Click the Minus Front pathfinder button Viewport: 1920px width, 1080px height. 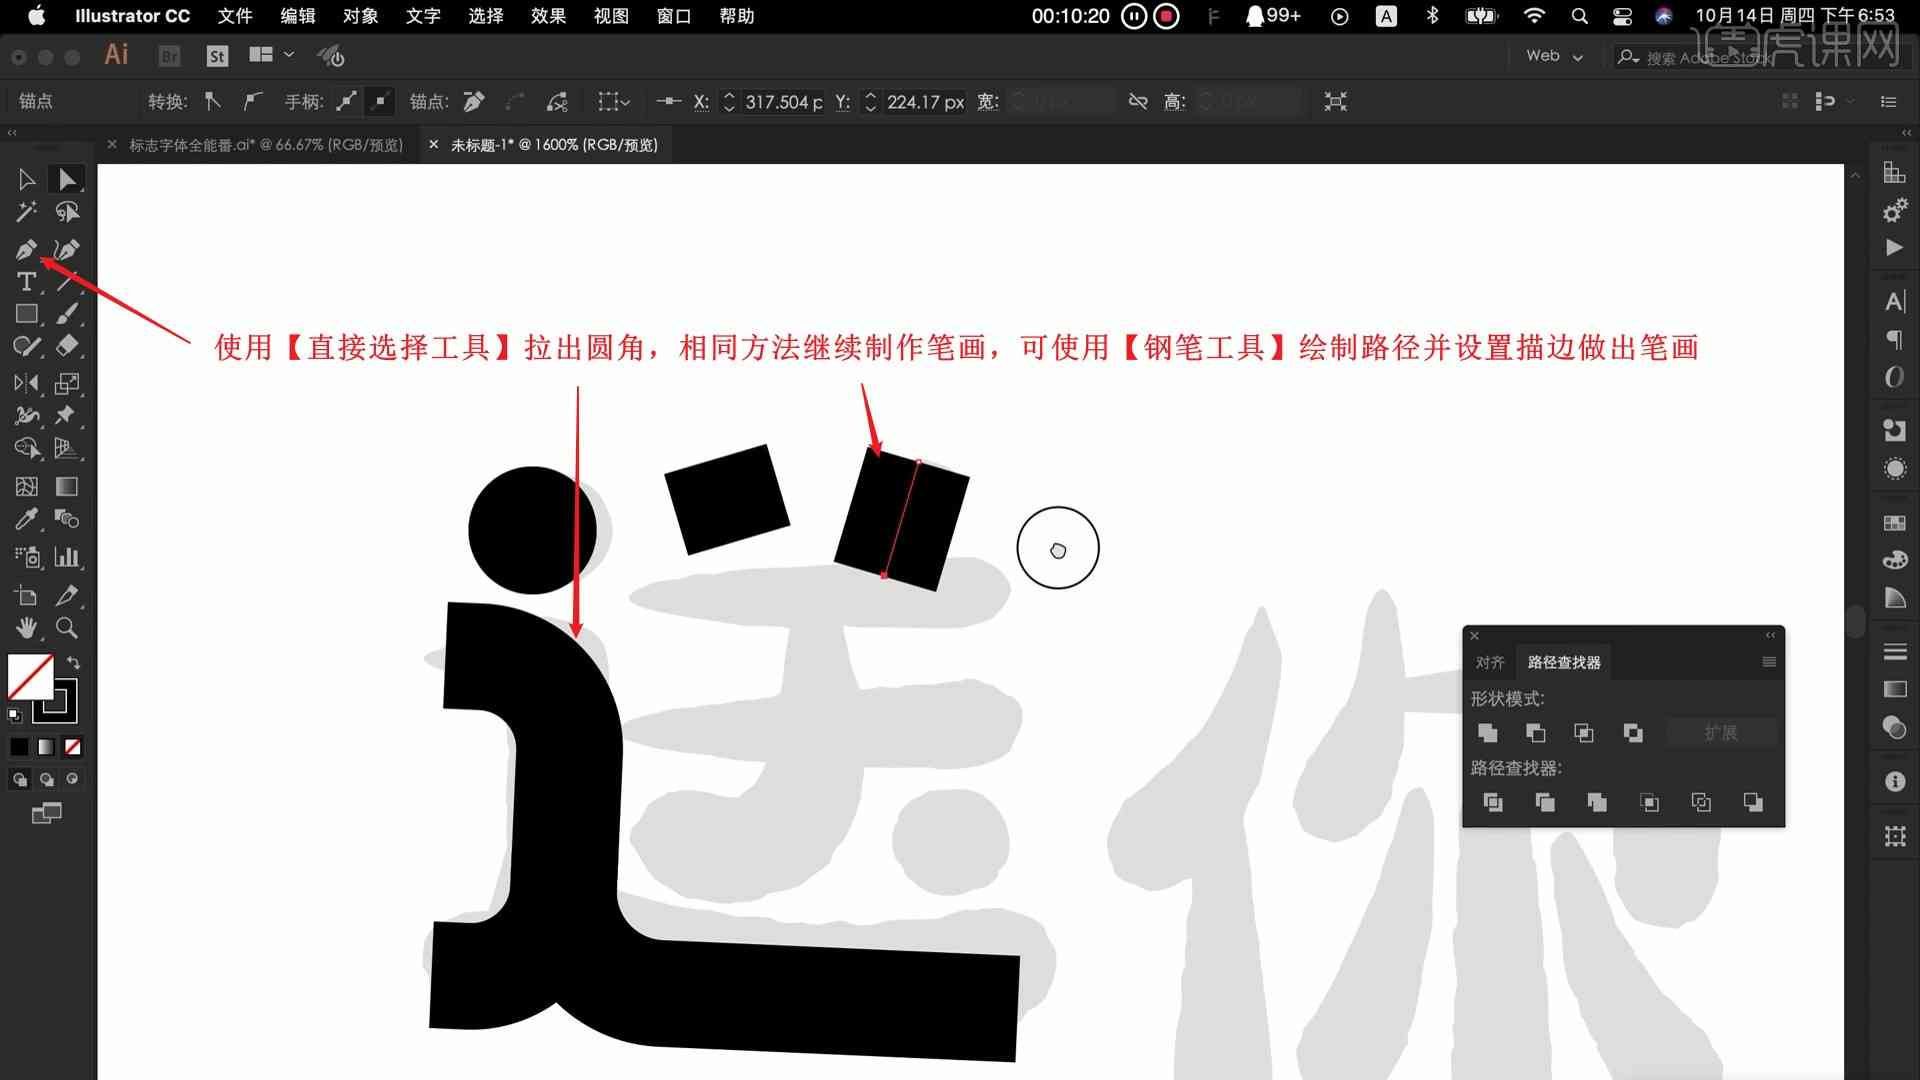[x=1535, y=733]
